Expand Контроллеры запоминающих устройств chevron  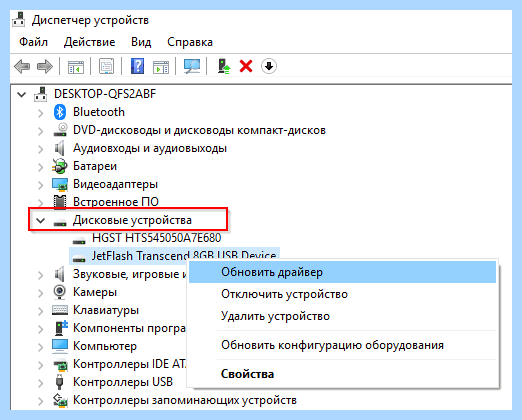pyautogui.click(x=40, y=401)
